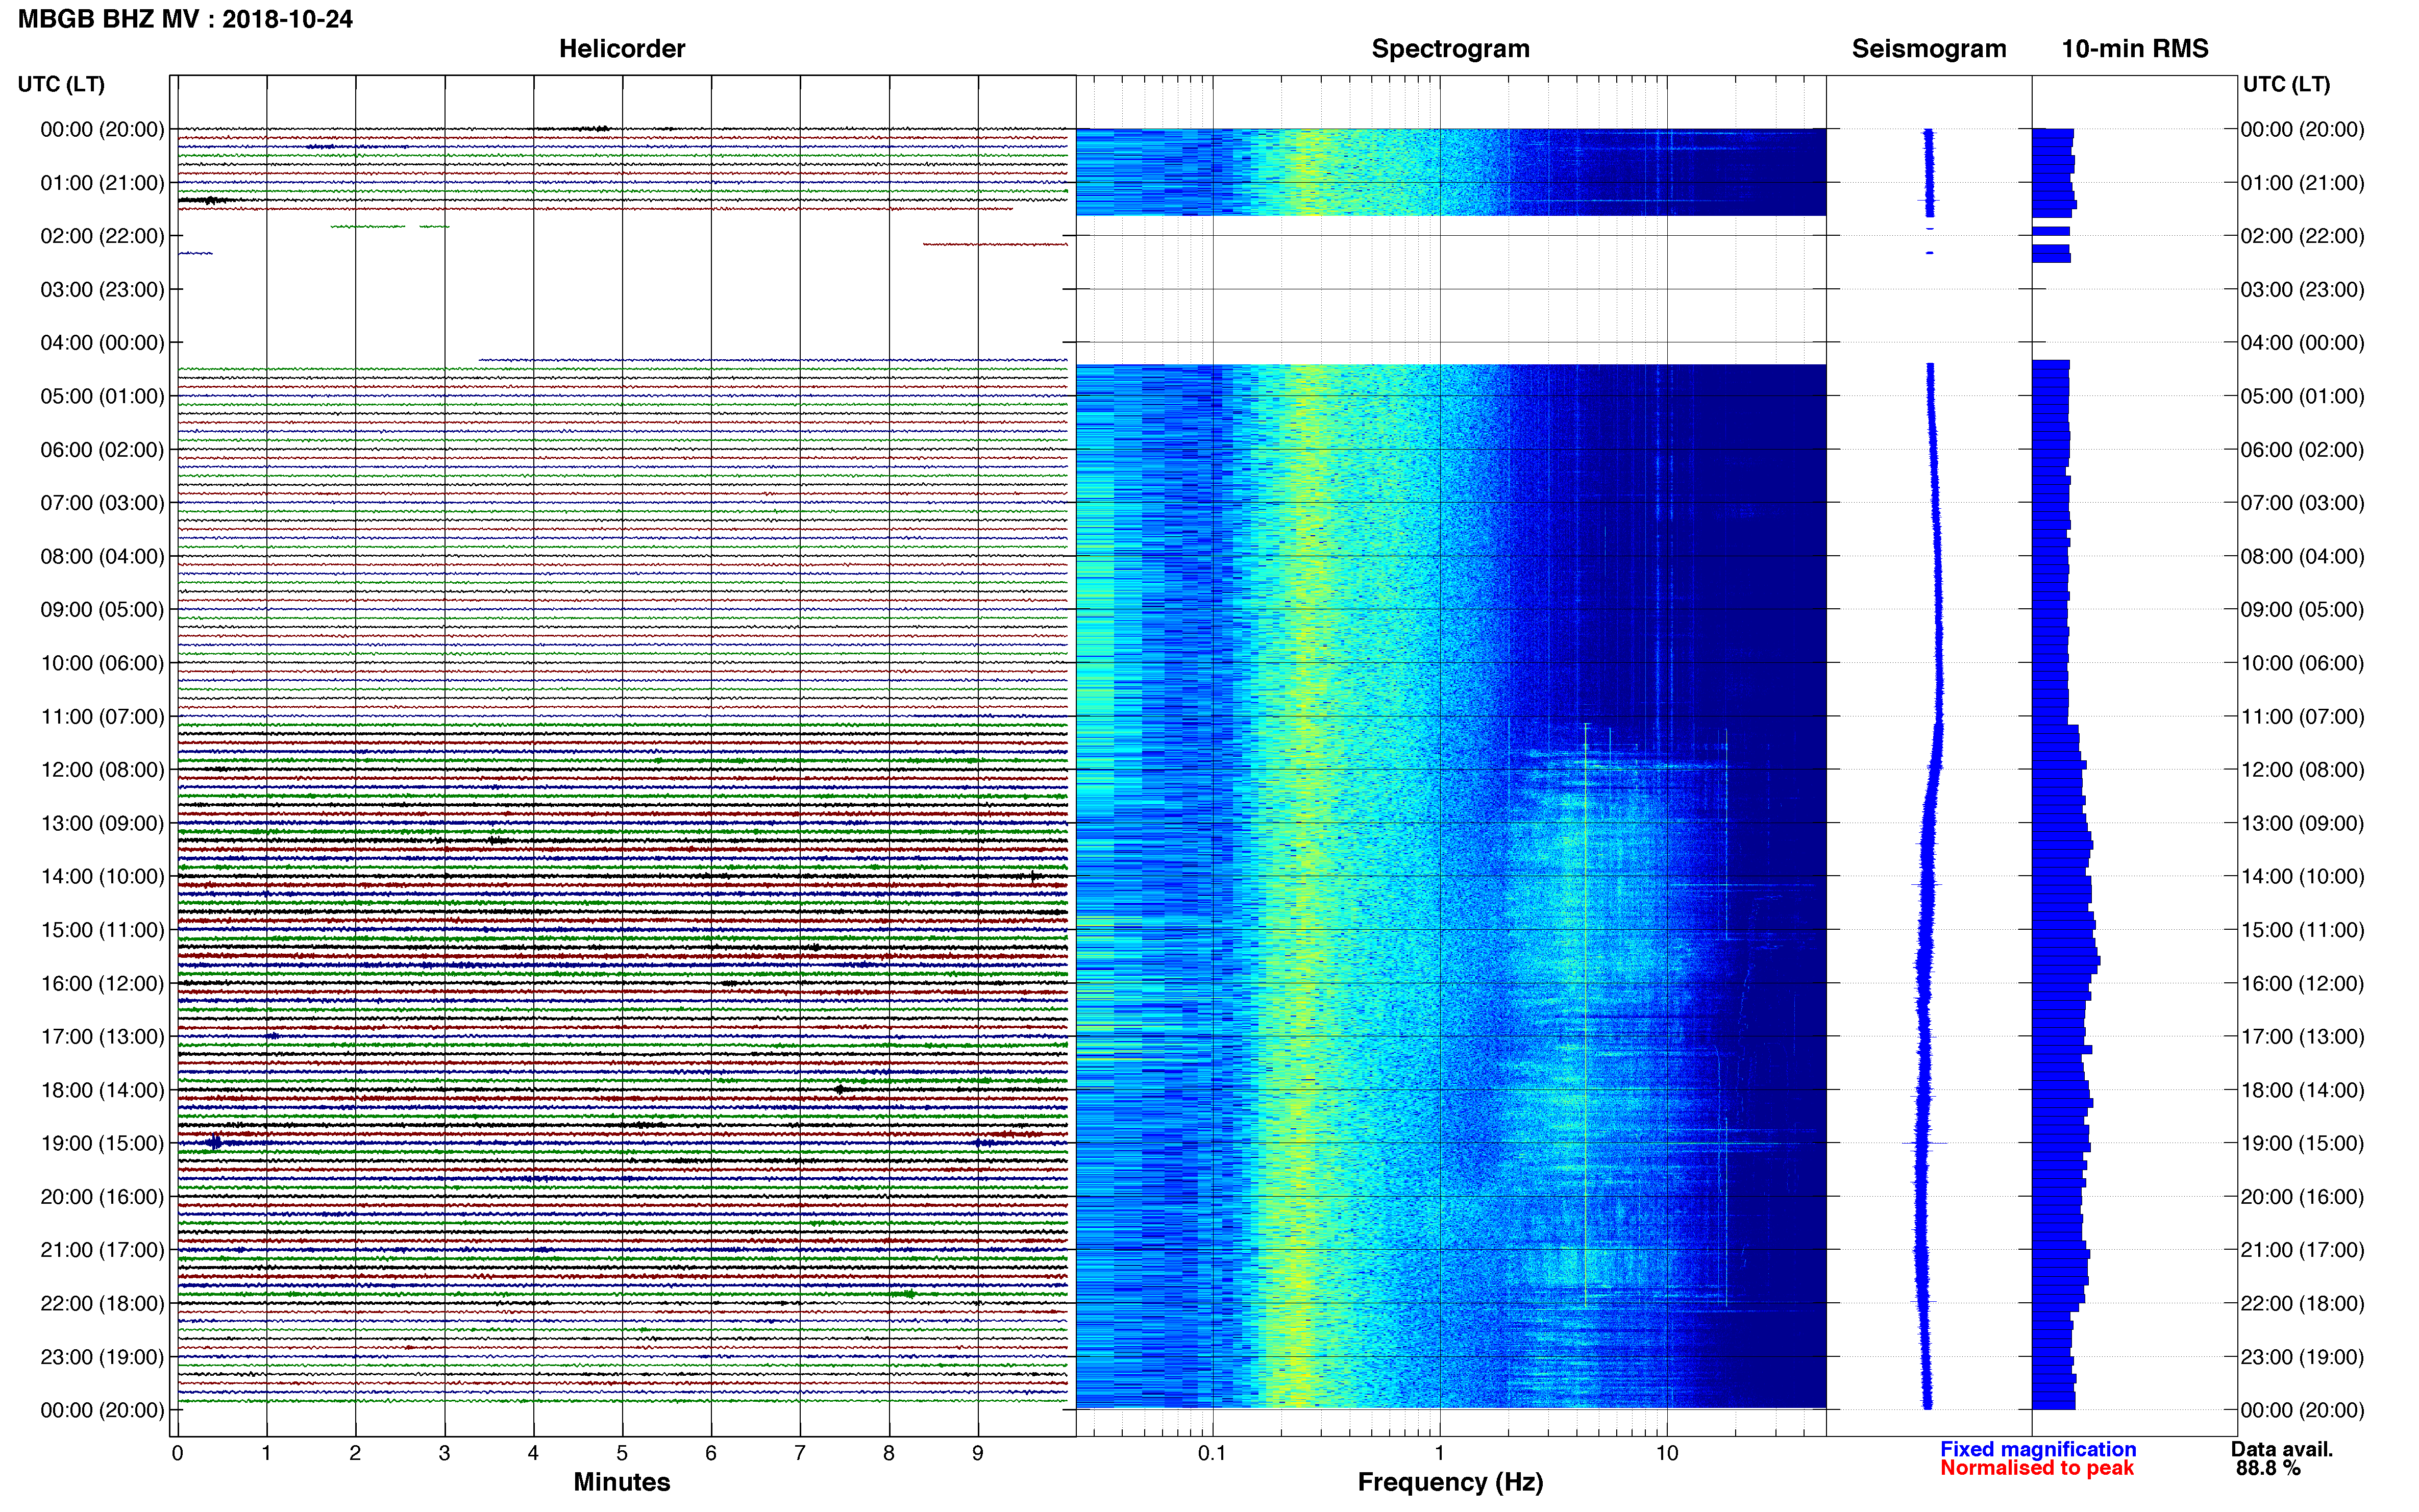This screenshot has height=1512, width=2419.
Task: Click the 20:00 (16:00) label right of the RMS panel
Action: pos(2302,1197)
